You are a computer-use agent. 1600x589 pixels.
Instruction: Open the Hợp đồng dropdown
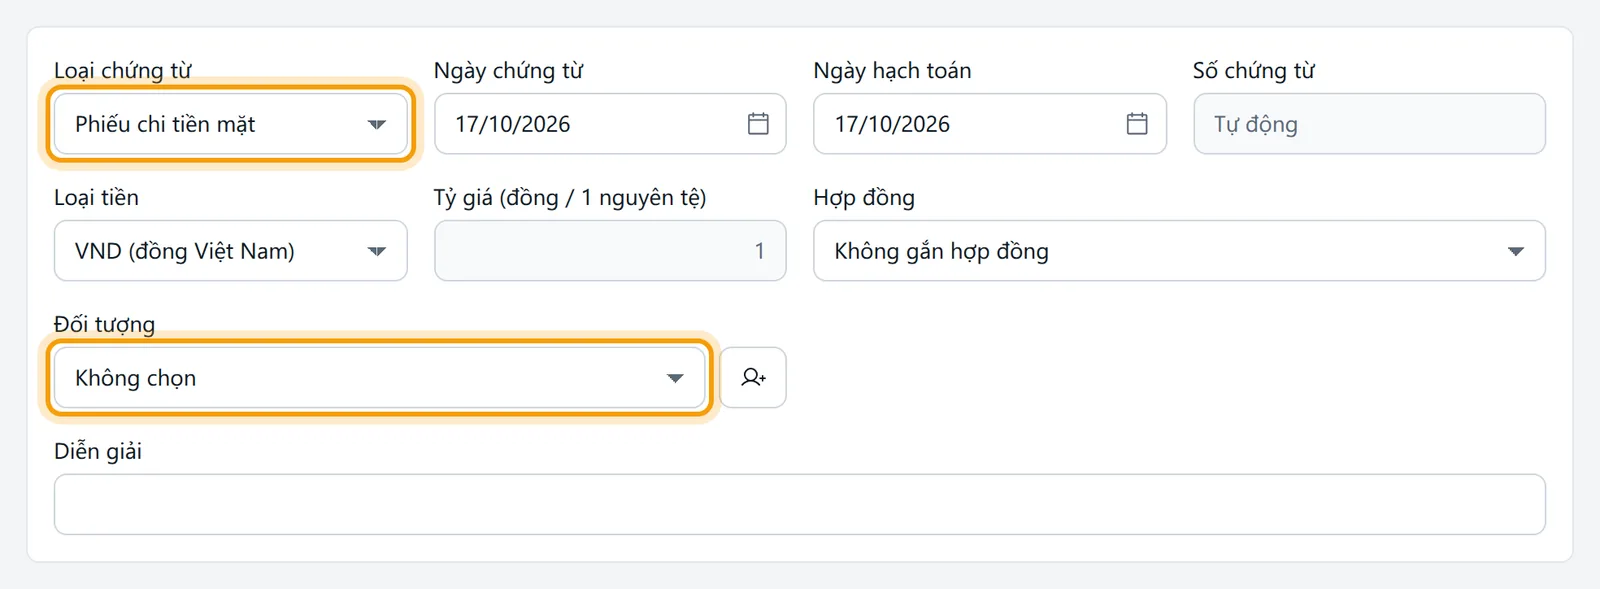(x=1179, y=251)
